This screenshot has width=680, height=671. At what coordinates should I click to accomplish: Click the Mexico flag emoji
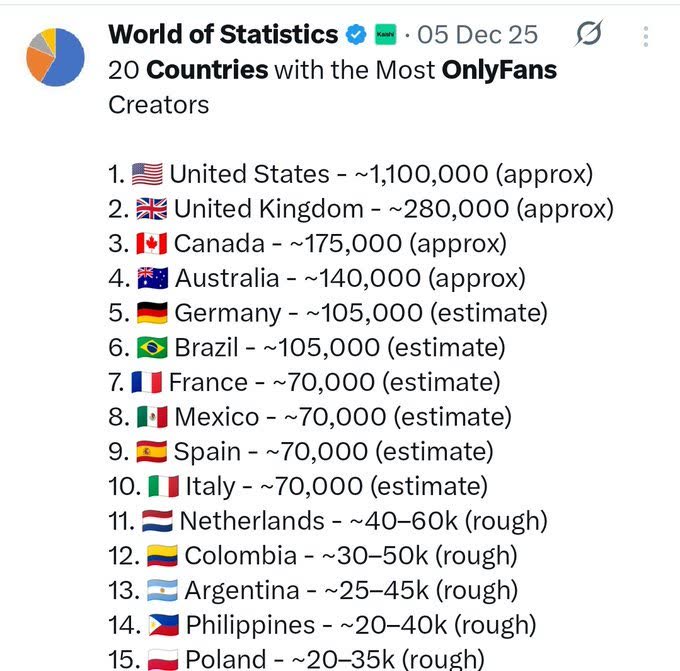tap(152, 417)
